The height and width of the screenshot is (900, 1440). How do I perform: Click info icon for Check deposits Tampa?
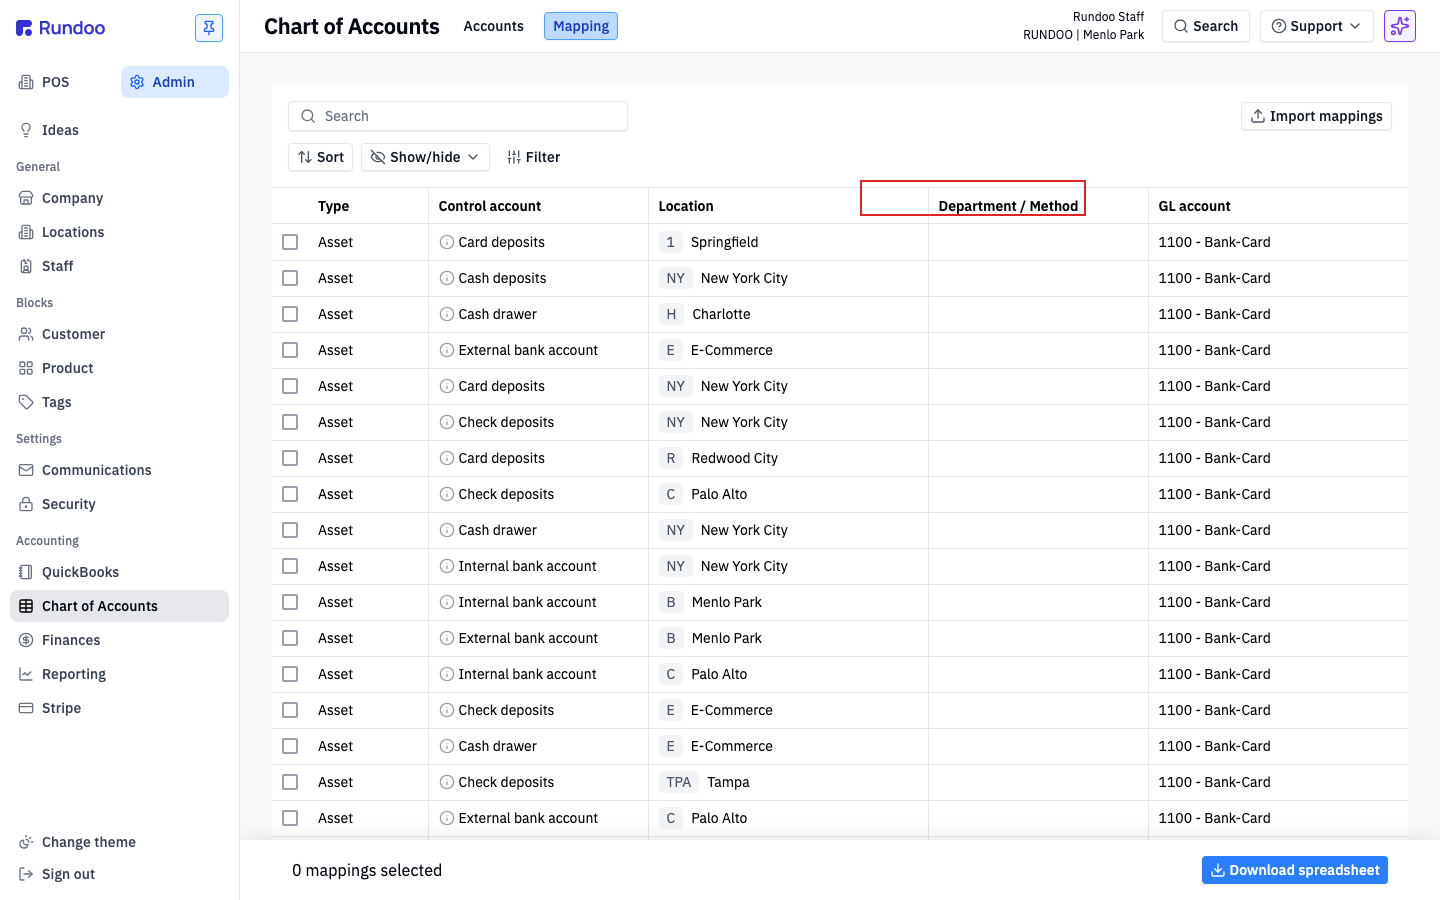447,782
